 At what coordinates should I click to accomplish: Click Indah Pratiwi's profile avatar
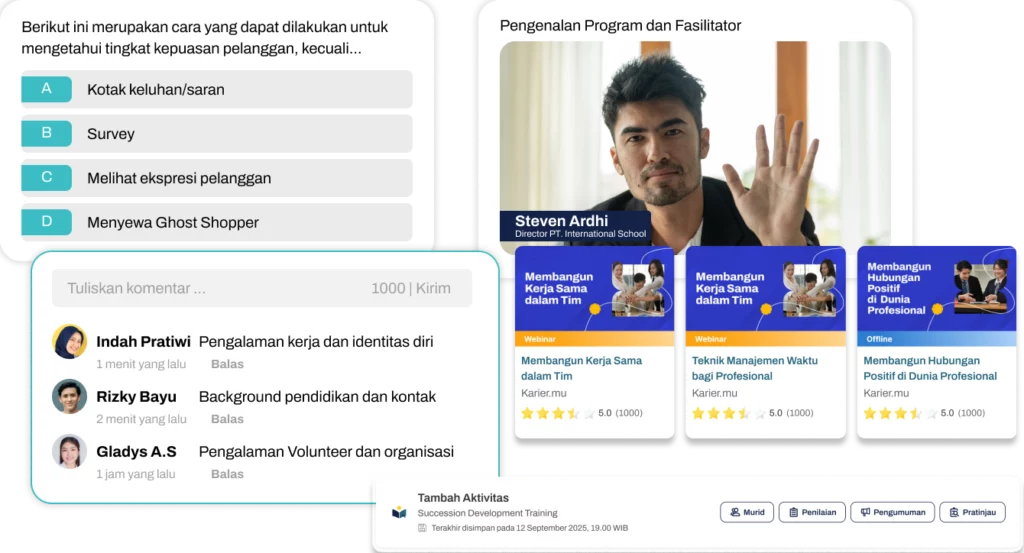click(69, 341)
